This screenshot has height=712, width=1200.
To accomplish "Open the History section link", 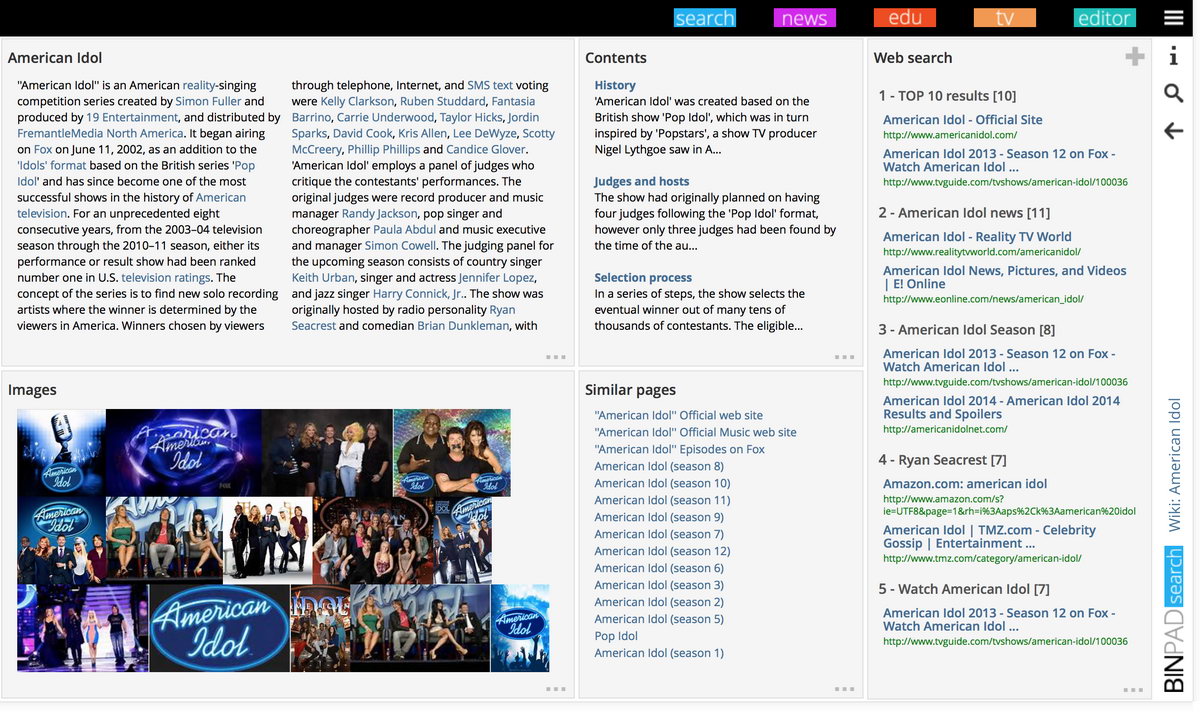I will [615, 85].
